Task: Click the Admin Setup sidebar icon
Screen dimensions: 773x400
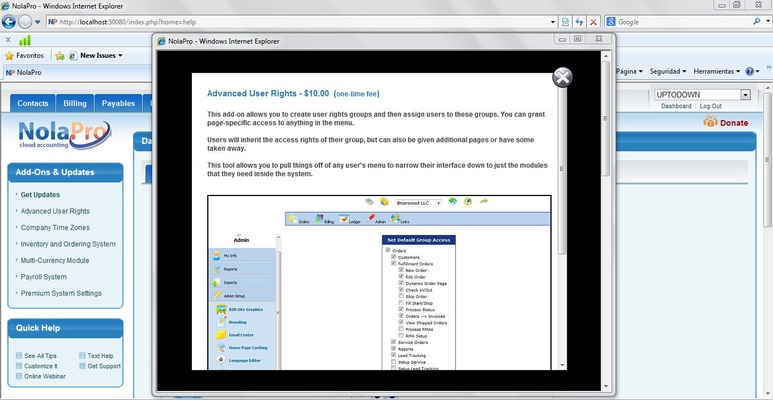Action: coord(216,295)
